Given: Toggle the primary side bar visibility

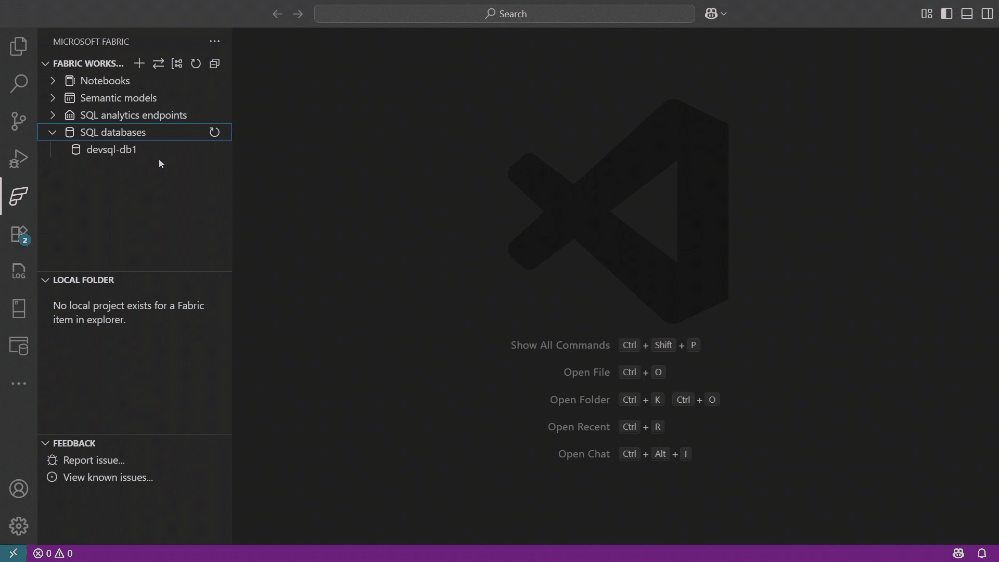Looking at the screenshot, I should [947, 13].
